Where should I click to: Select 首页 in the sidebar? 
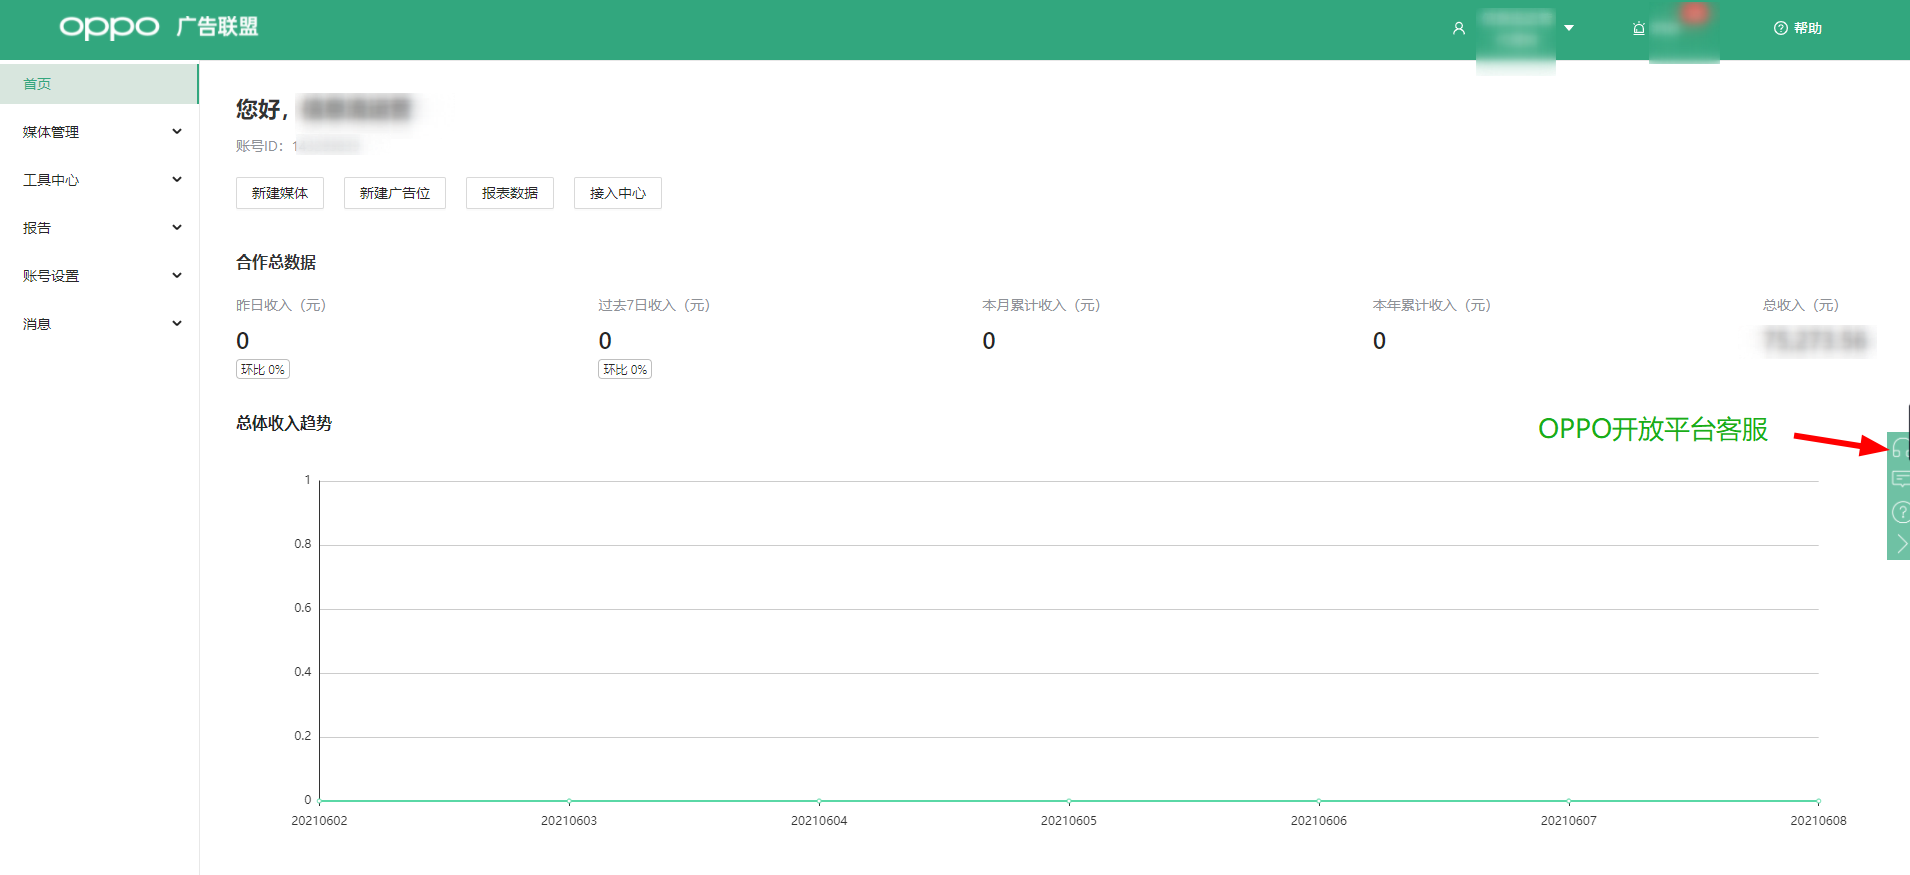click(38, 84)
